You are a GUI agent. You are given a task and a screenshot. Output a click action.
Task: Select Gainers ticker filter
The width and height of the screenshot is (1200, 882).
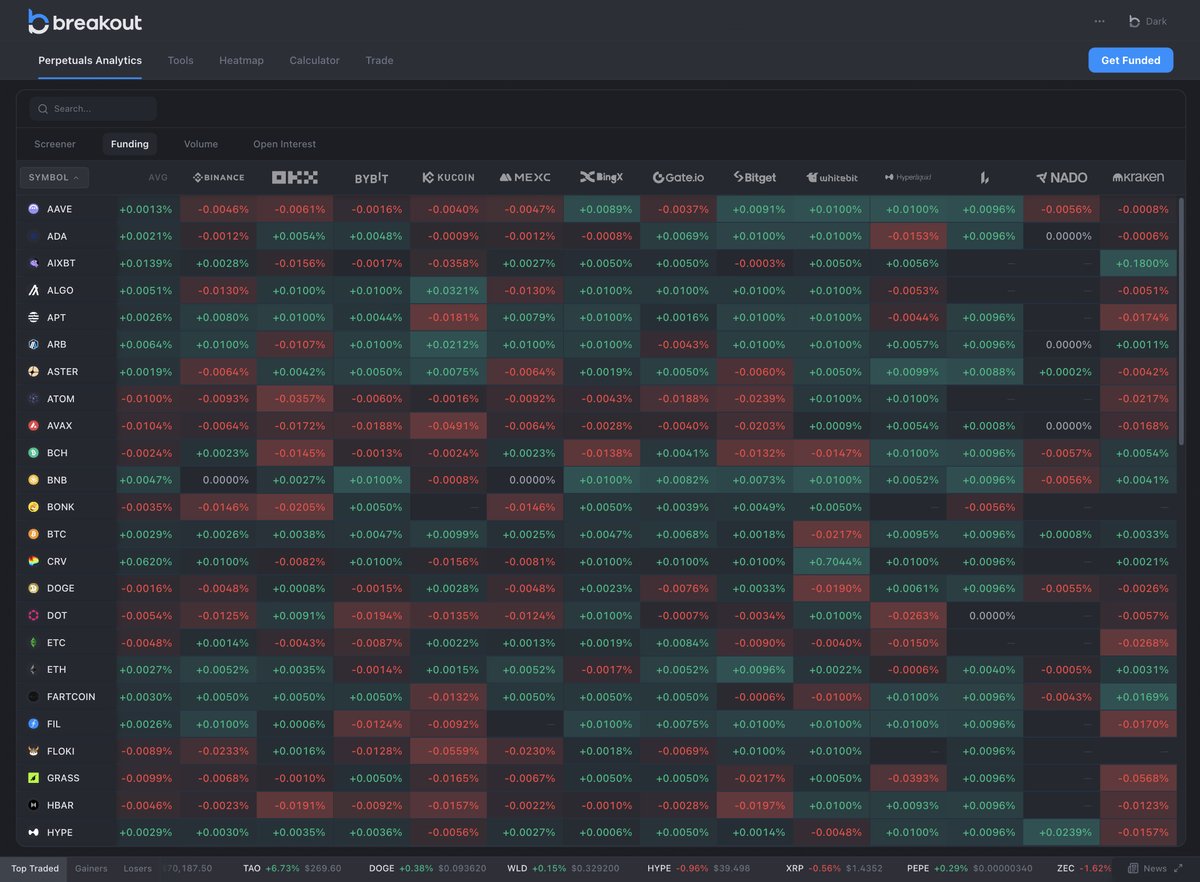[x=91, y=868]
